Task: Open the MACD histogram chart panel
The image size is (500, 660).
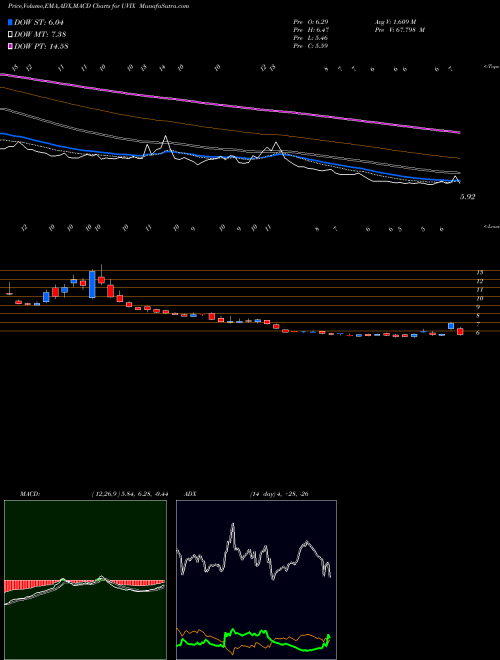Action: tap(85, 580)
